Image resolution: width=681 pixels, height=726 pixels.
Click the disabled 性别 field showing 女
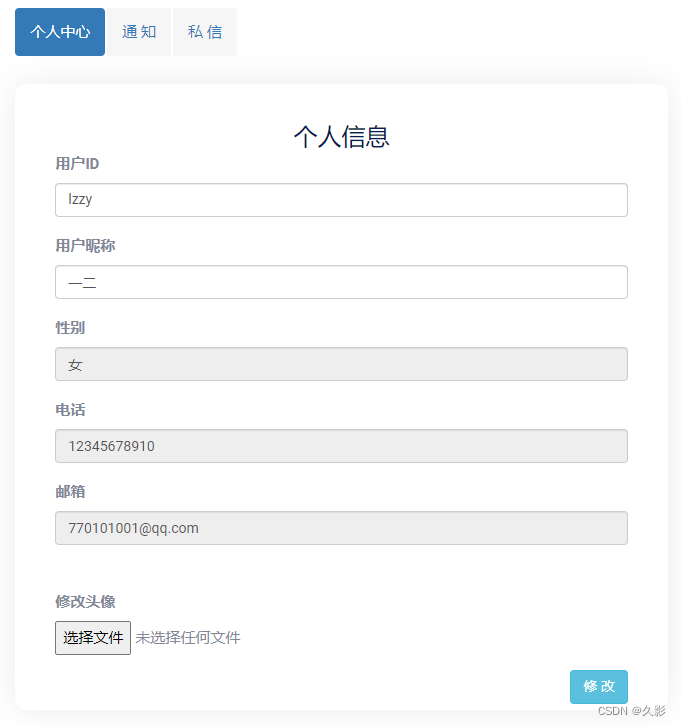[341, 364]
